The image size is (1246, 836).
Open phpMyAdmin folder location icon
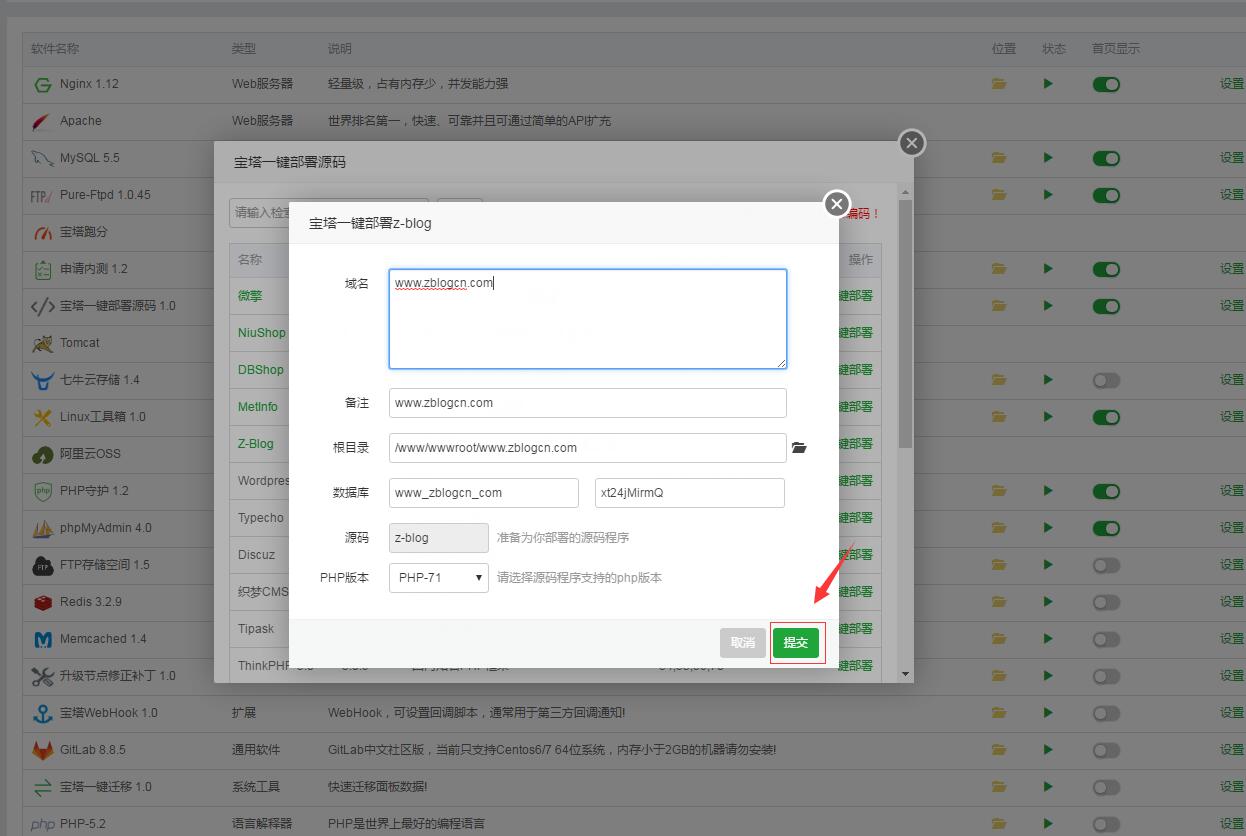tap(999, 528)
